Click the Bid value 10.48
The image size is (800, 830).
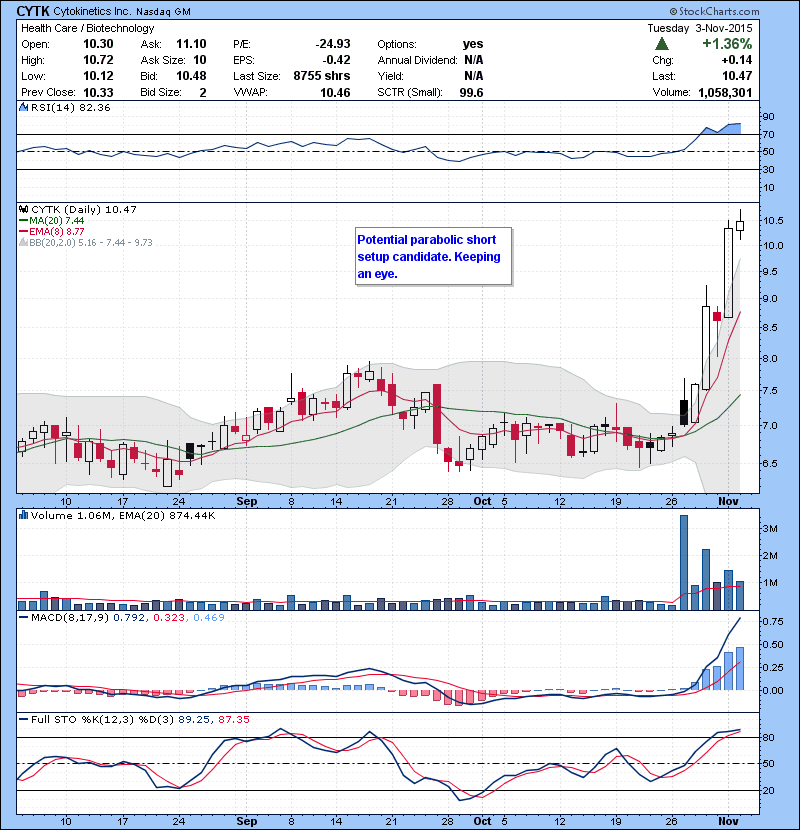pyautogui.click(x=191, y=76)
